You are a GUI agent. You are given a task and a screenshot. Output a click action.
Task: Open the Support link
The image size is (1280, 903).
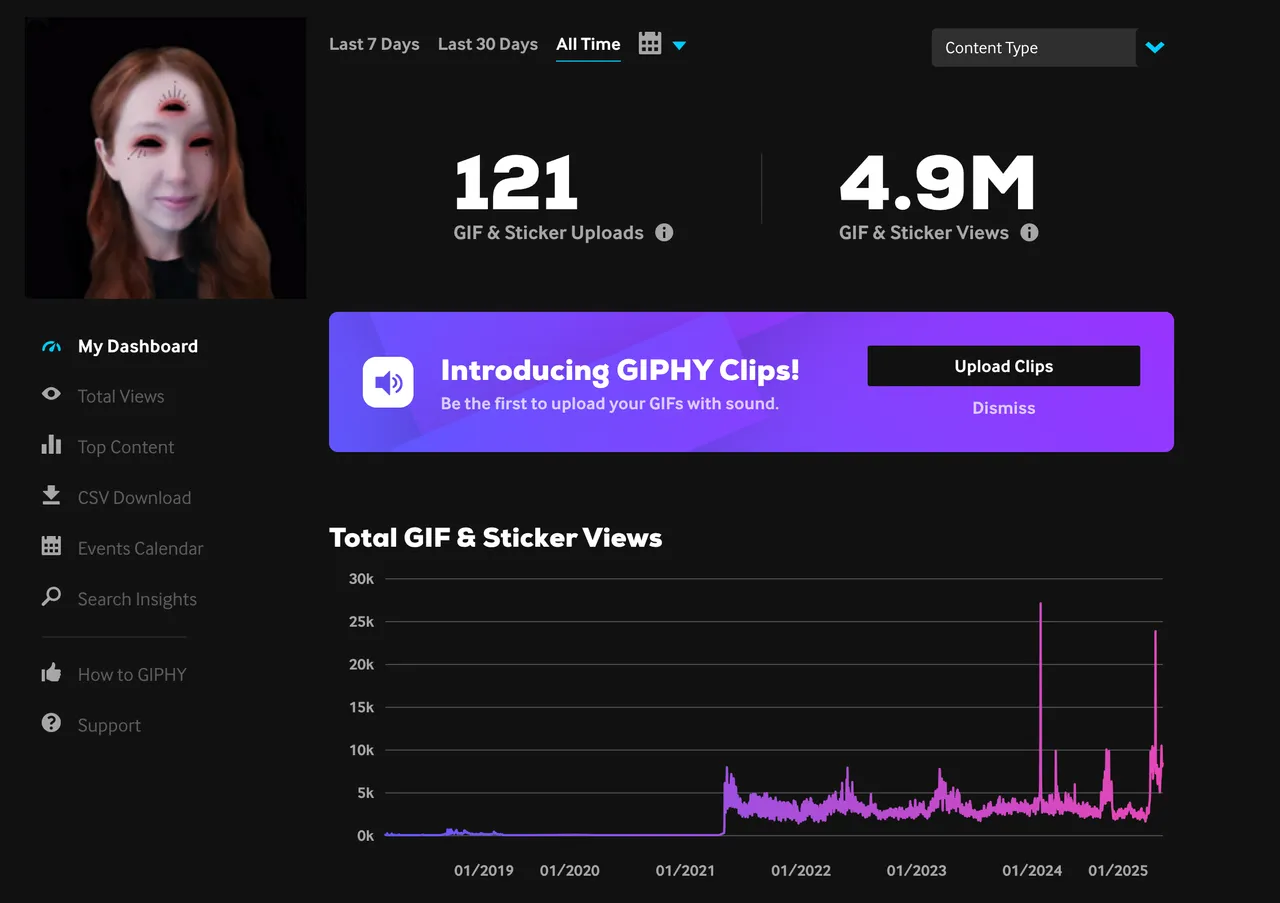click(109, 725)
